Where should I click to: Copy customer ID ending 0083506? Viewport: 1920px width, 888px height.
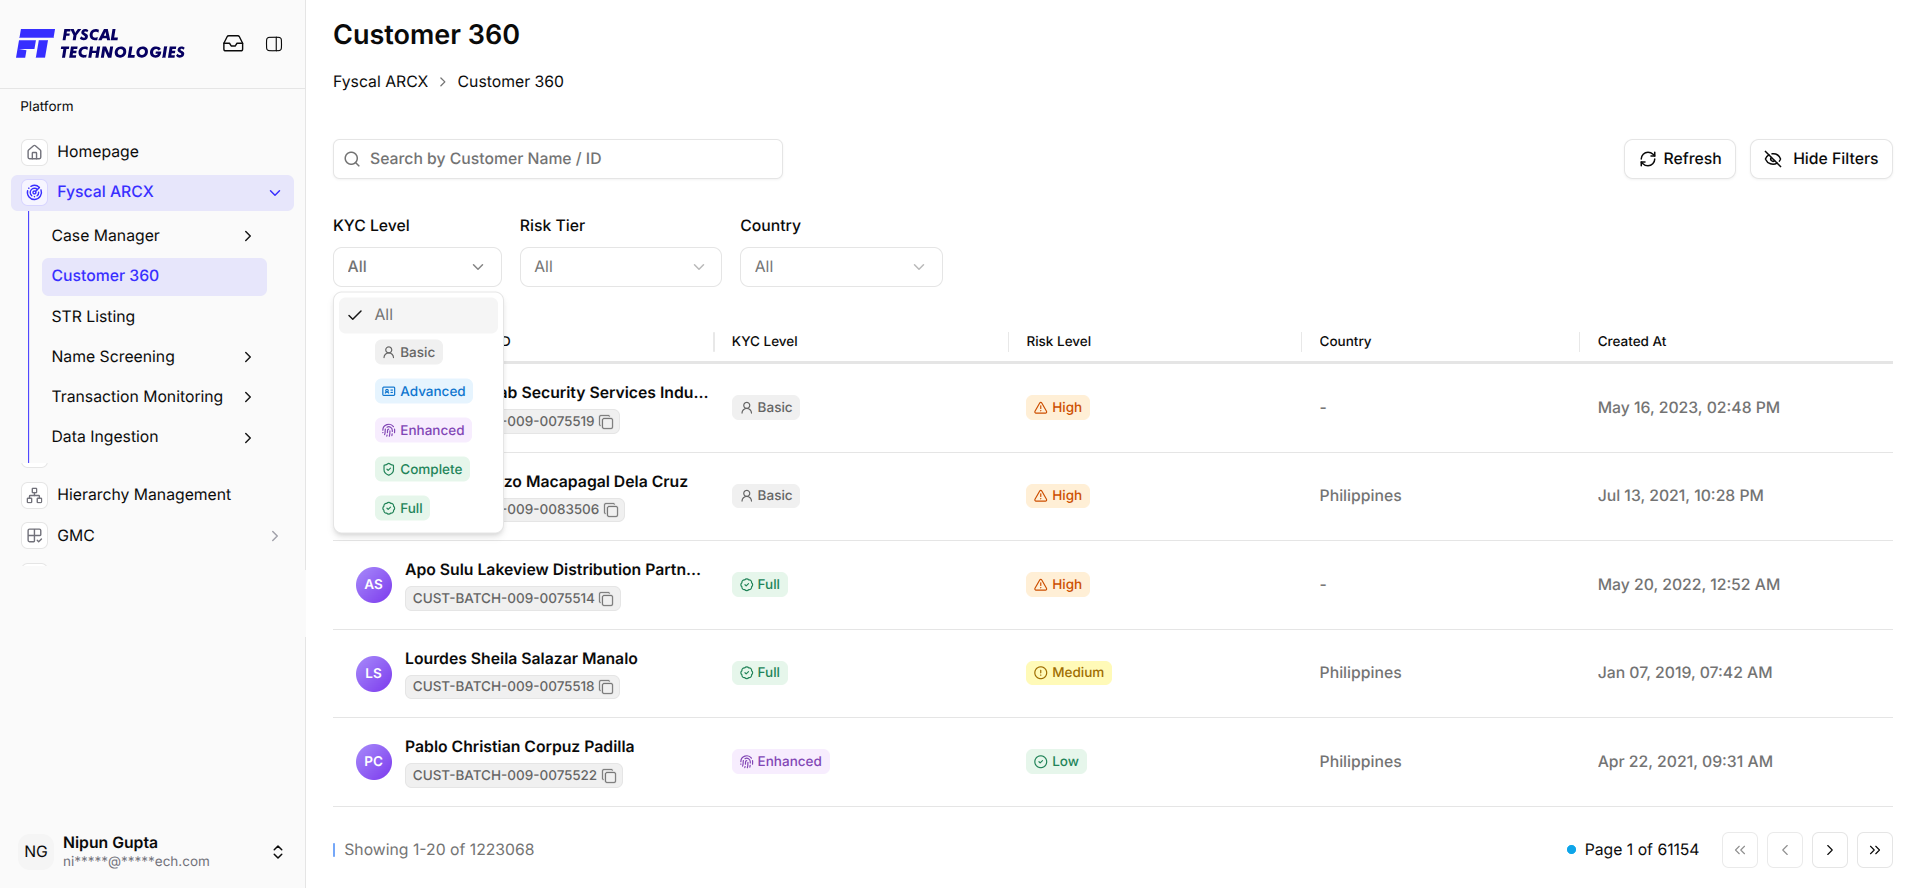(611, 510)
